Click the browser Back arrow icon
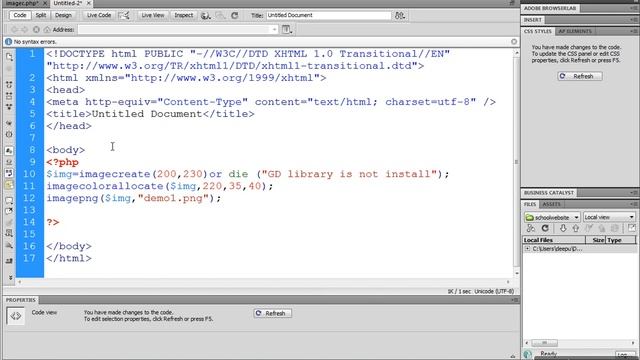Viewport: 640px width, 360px height. tap(14, 29)
